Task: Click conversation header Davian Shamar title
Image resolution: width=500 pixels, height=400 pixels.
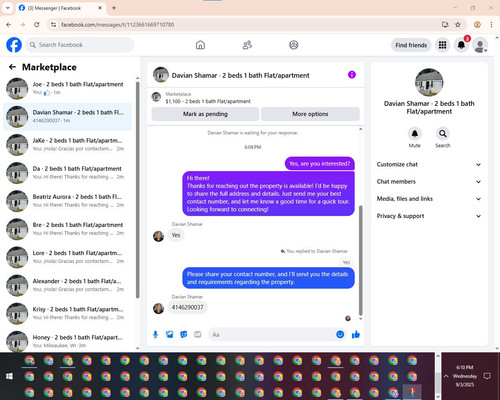Action: tap(240, 75)
